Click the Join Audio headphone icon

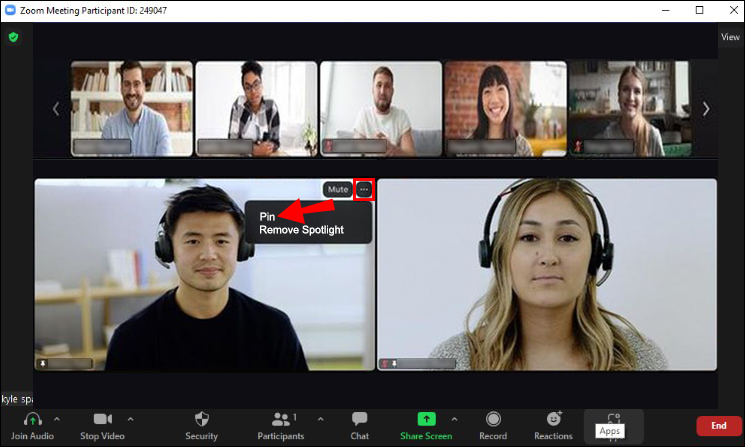32,419
